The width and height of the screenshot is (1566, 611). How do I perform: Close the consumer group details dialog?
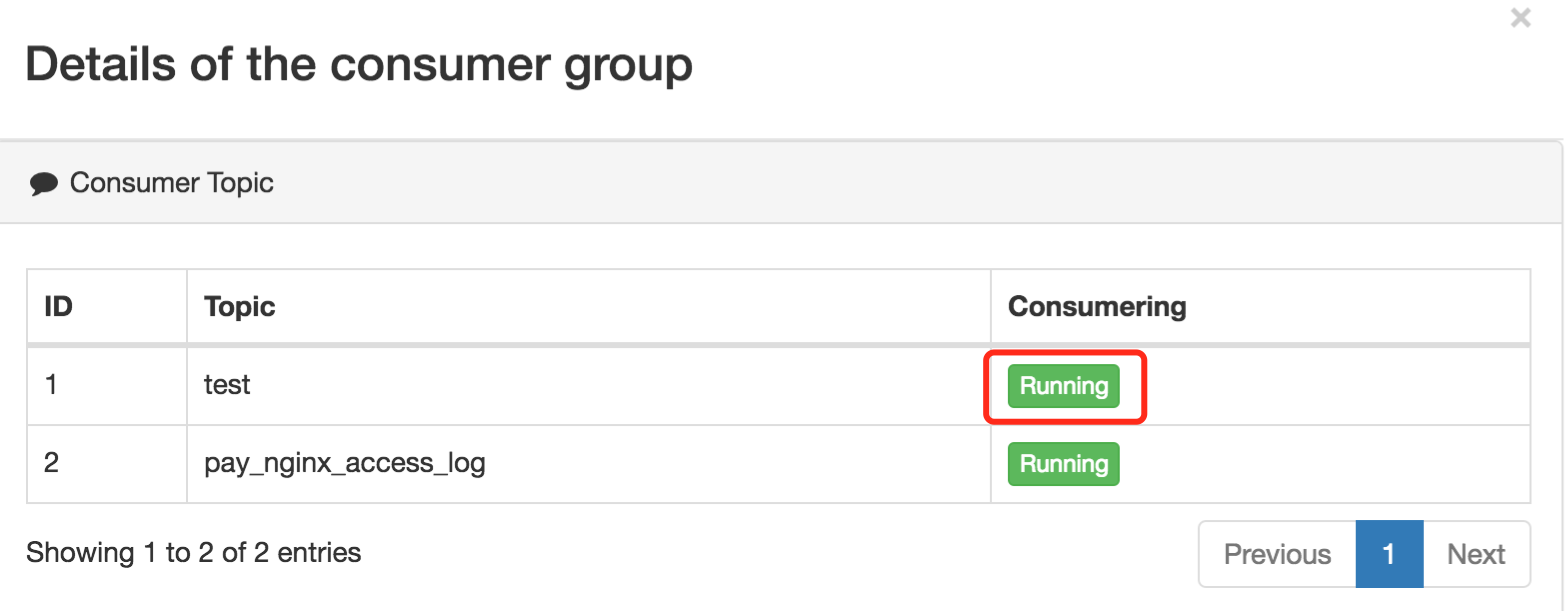[1520, 18]
